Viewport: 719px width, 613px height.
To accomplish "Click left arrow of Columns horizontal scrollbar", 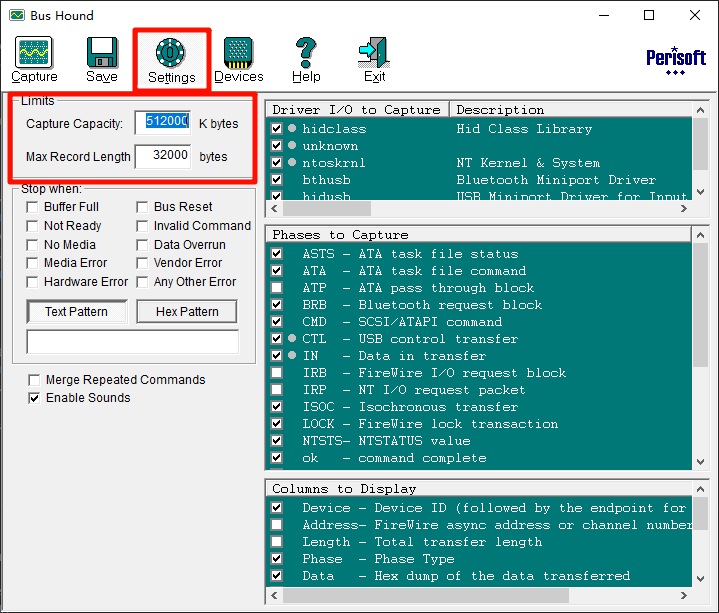I will pyautogui.click(x=274, y=596).
